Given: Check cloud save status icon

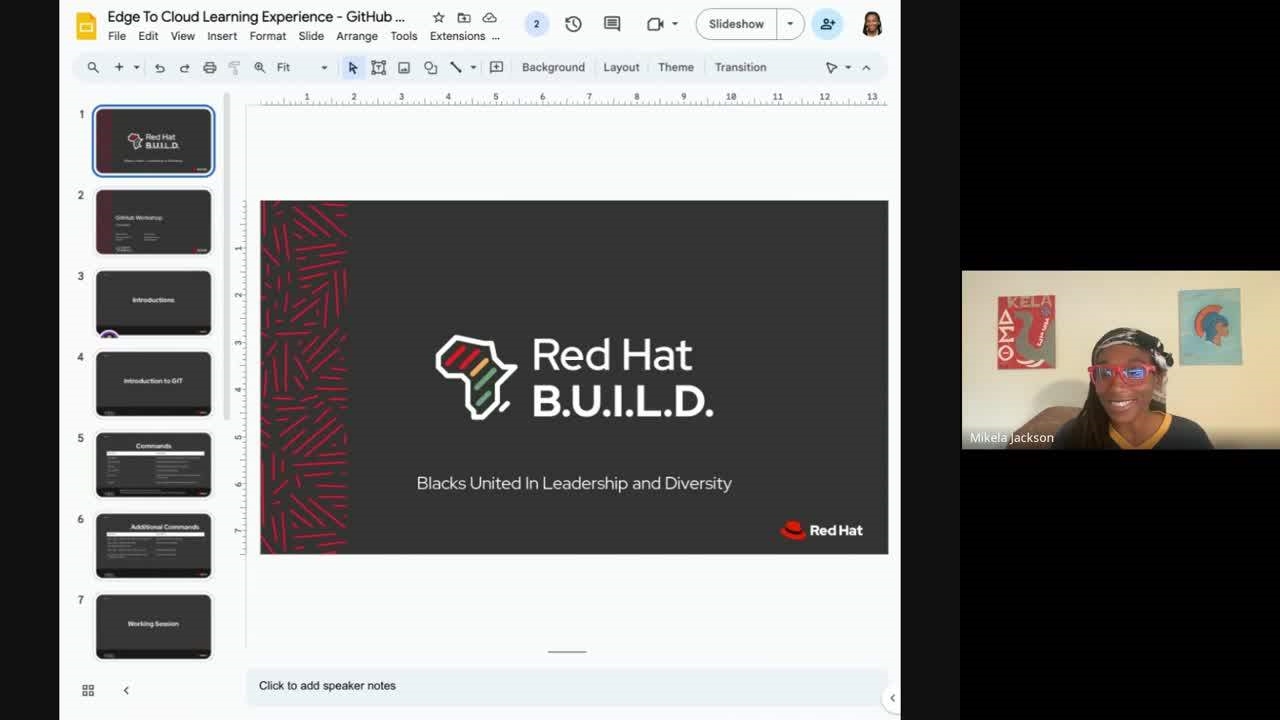Looking at the screenshot, I should 489,17.
